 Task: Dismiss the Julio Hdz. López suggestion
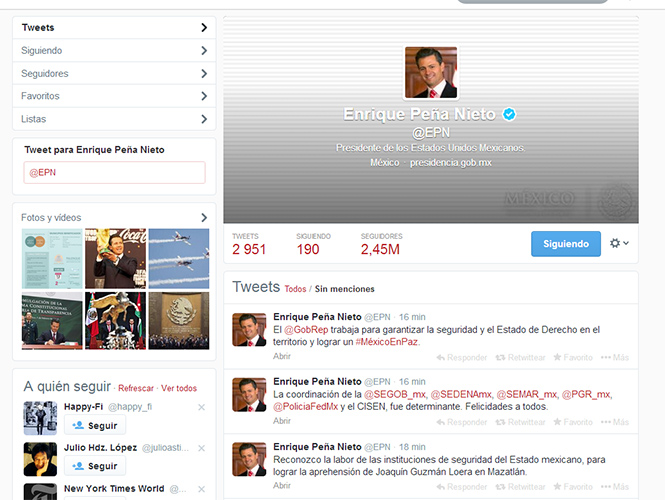pos(201,448)
